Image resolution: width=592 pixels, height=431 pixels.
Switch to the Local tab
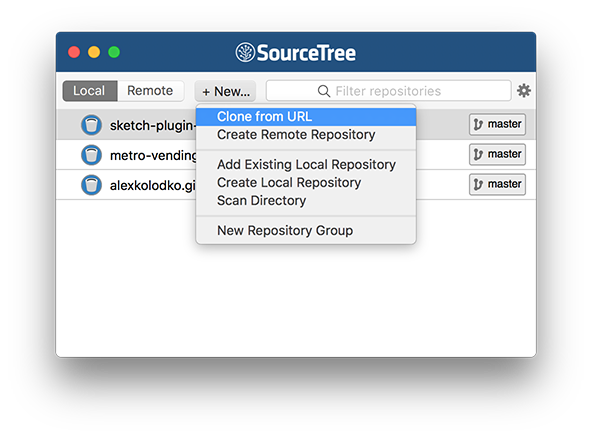(x=90, y=91)
